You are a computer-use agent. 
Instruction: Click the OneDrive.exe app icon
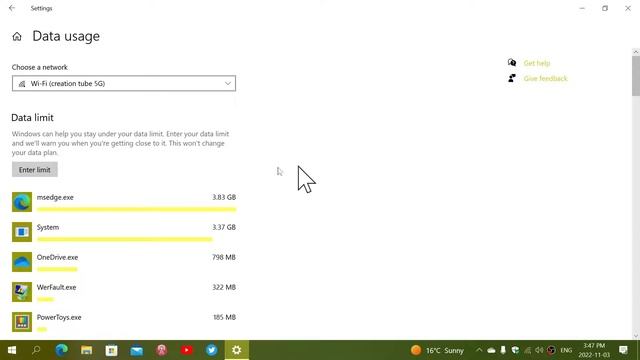pyautogui.click(x=22, y=262)
